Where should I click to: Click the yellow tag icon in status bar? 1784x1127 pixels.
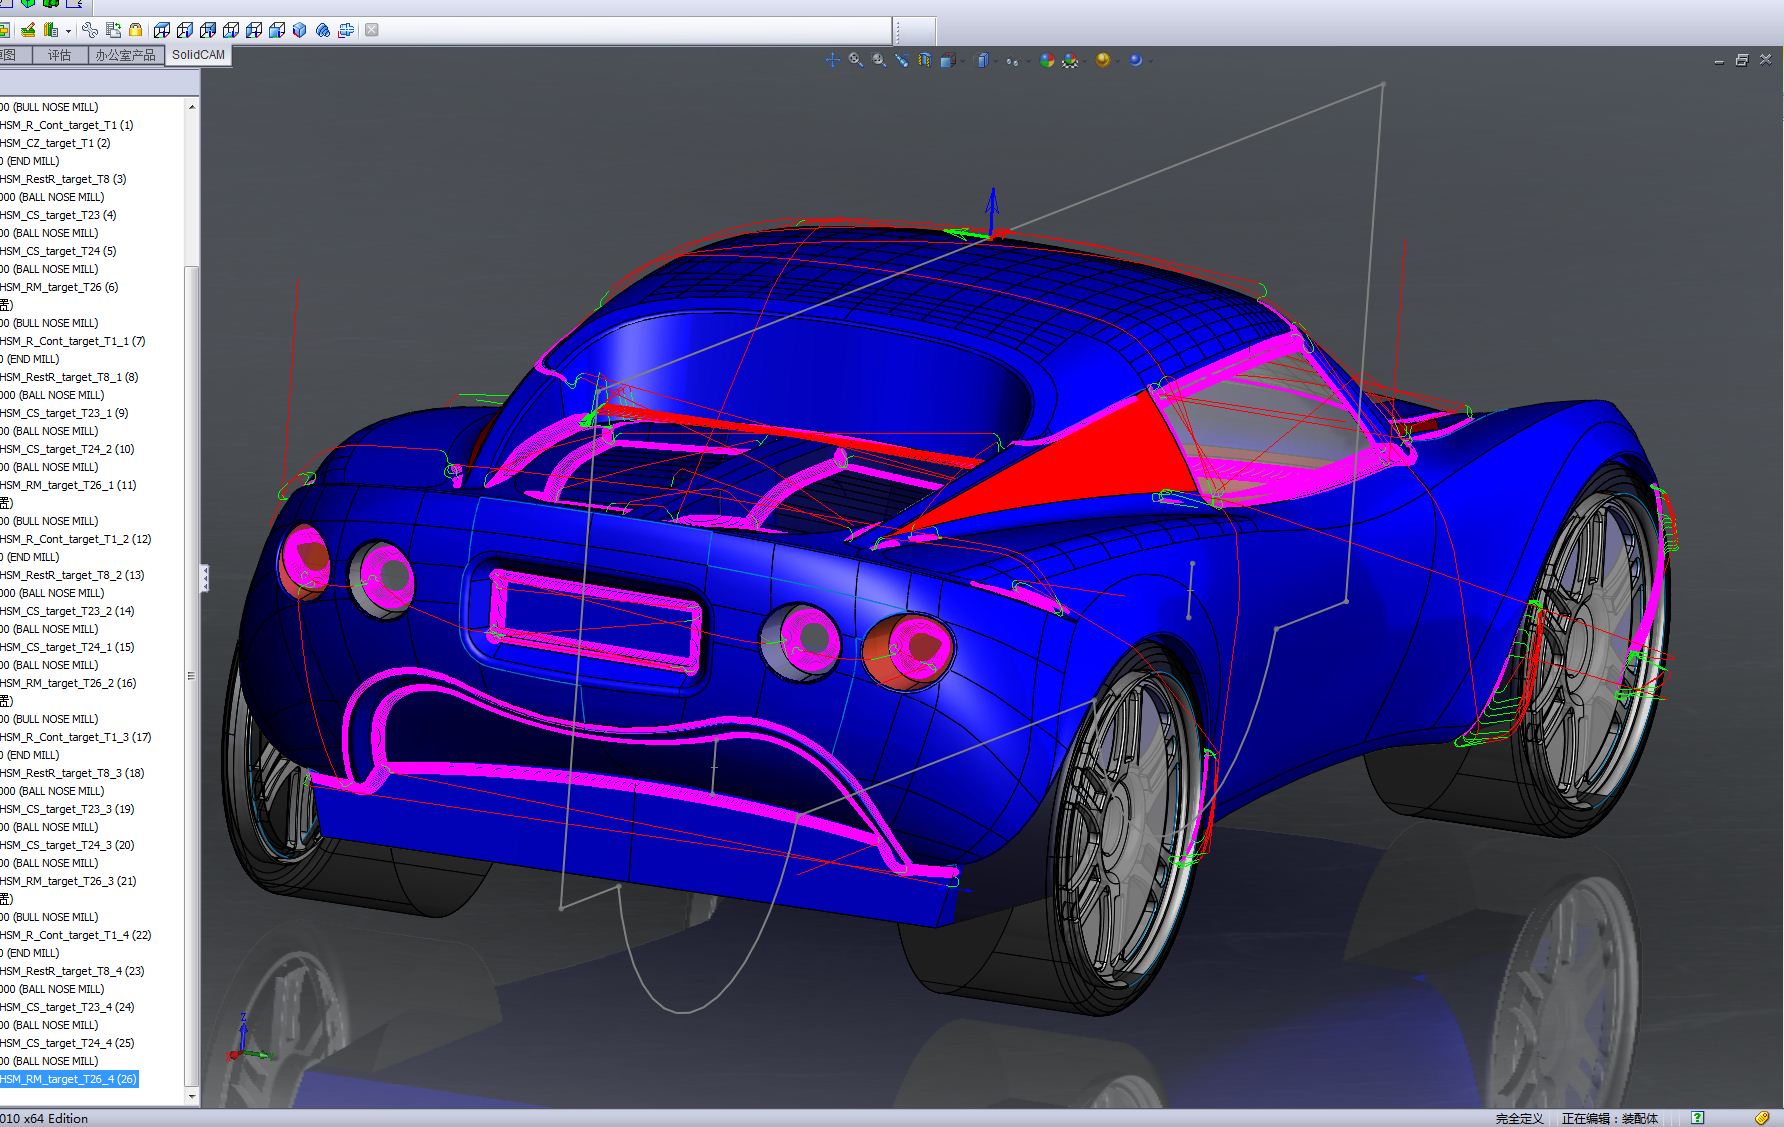[x=1762, y=1118]
